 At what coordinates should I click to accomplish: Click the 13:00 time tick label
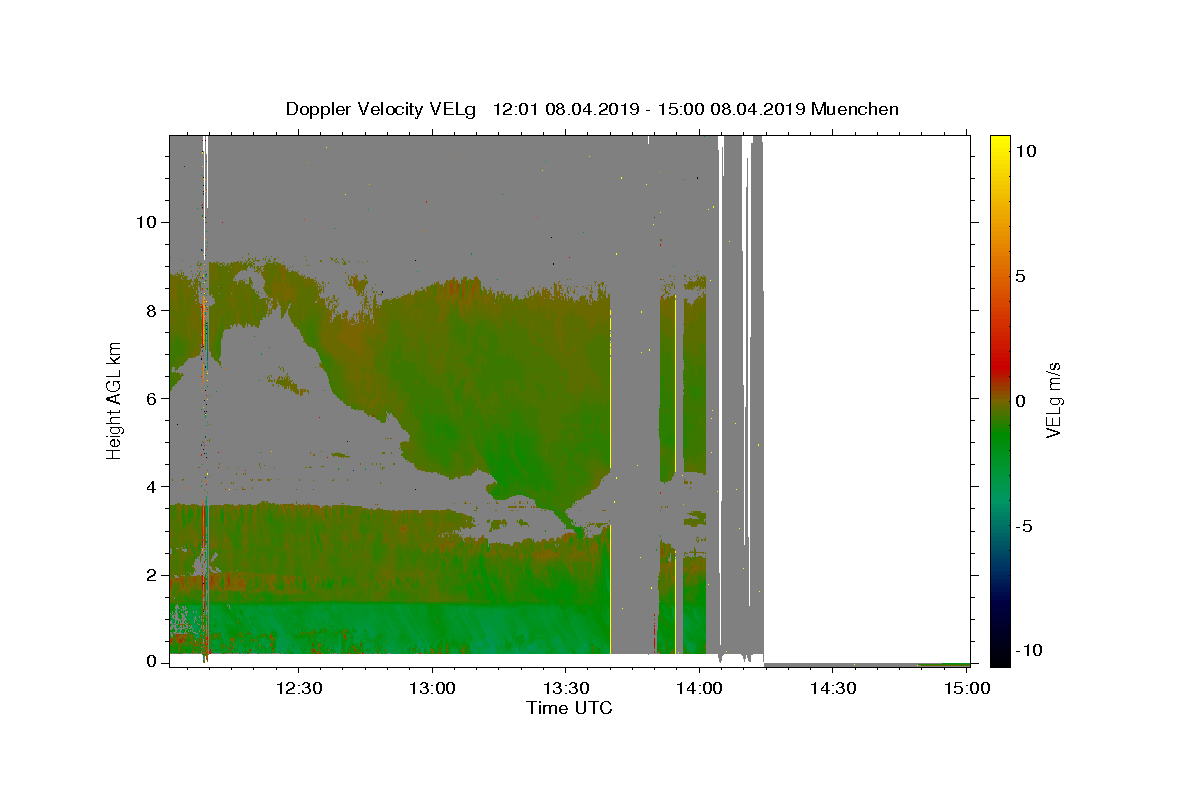[x=432, y=688]
